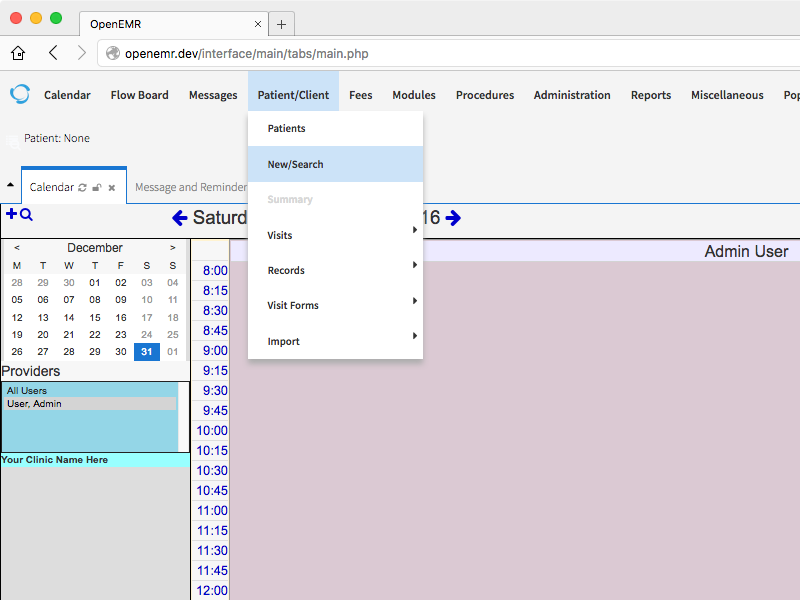The width and height of the screenshot is (800, 600).
Task: Click the browser forward arrow
Action: pos(82,53)
